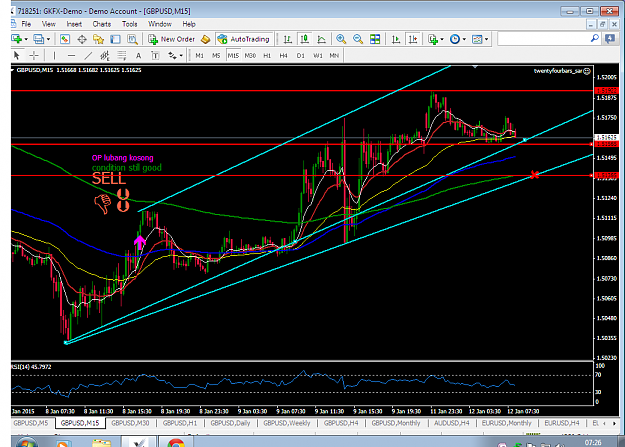The image size is (625, 447).
Task: Expand the Profiles dropdown arrow
Action: pos(48,39)
